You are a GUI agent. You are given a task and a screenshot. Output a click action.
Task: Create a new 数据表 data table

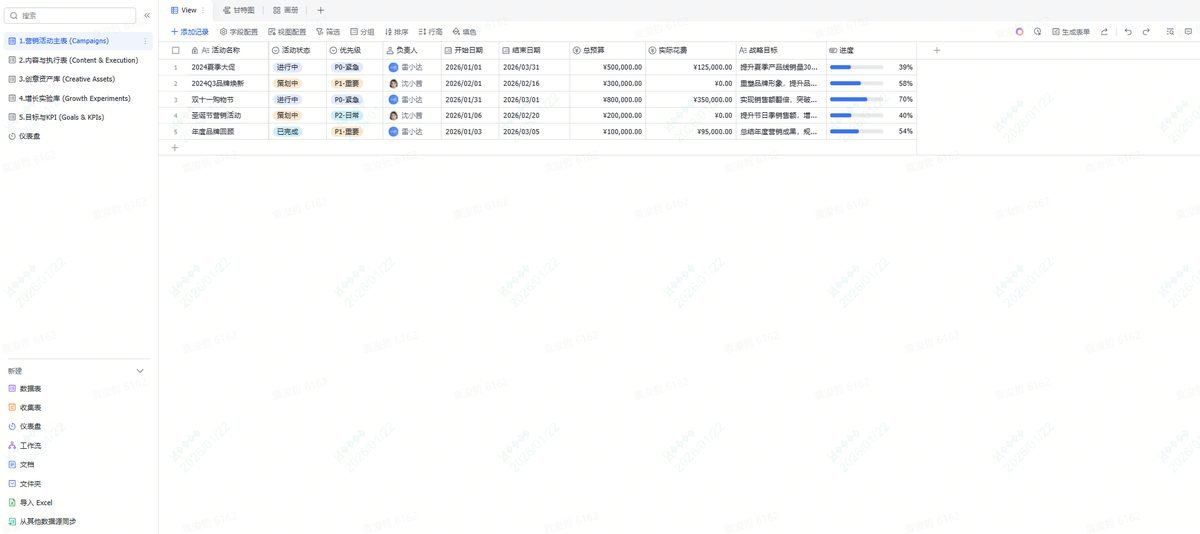coord(25,388)
